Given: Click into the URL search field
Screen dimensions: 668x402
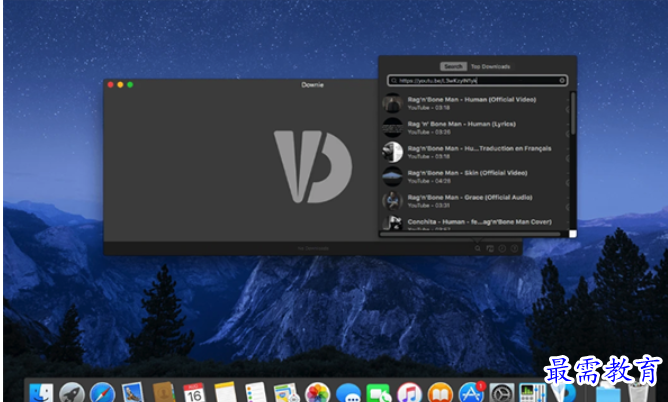Looking at the screenshot, I should [x=478, y=80].
